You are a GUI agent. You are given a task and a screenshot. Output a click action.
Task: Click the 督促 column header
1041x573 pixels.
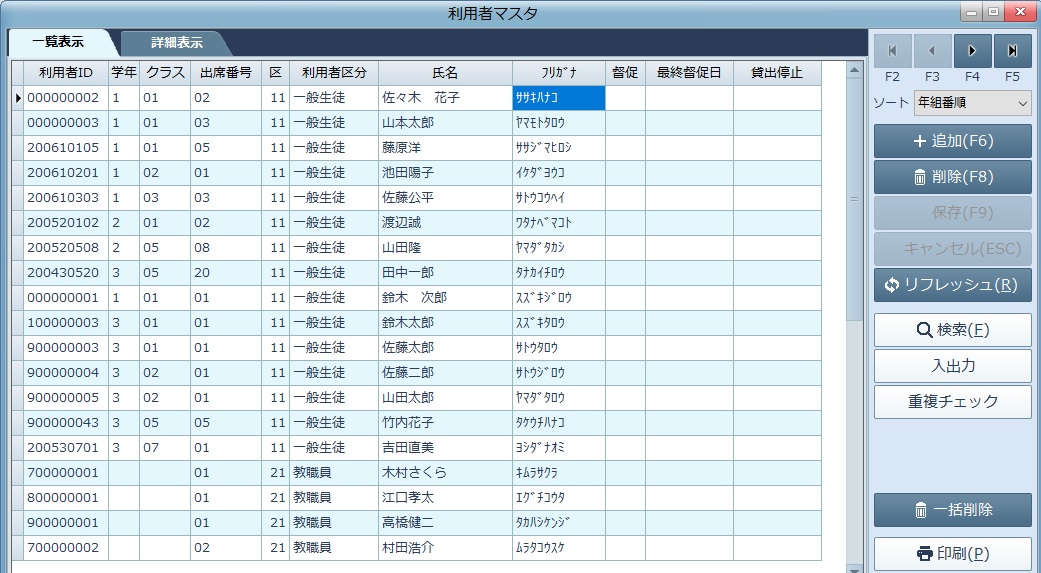point(625,73)
